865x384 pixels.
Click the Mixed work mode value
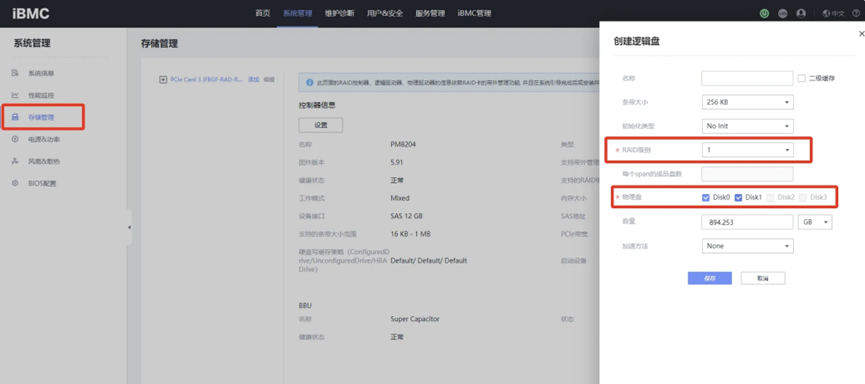click(x=400, y=198)
